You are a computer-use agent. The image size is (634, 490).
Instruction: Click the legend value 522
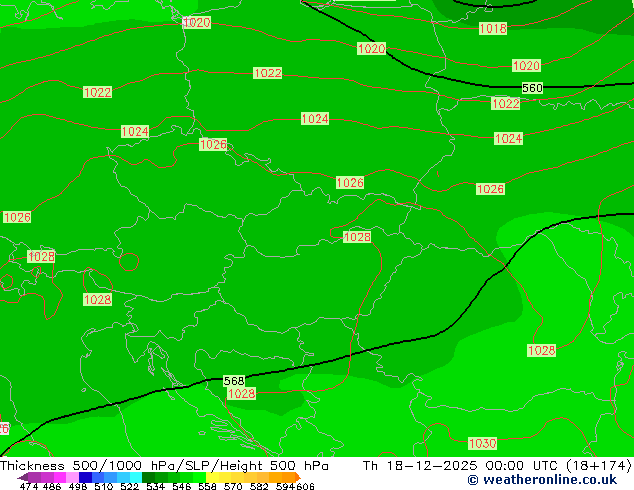point(129,486)
